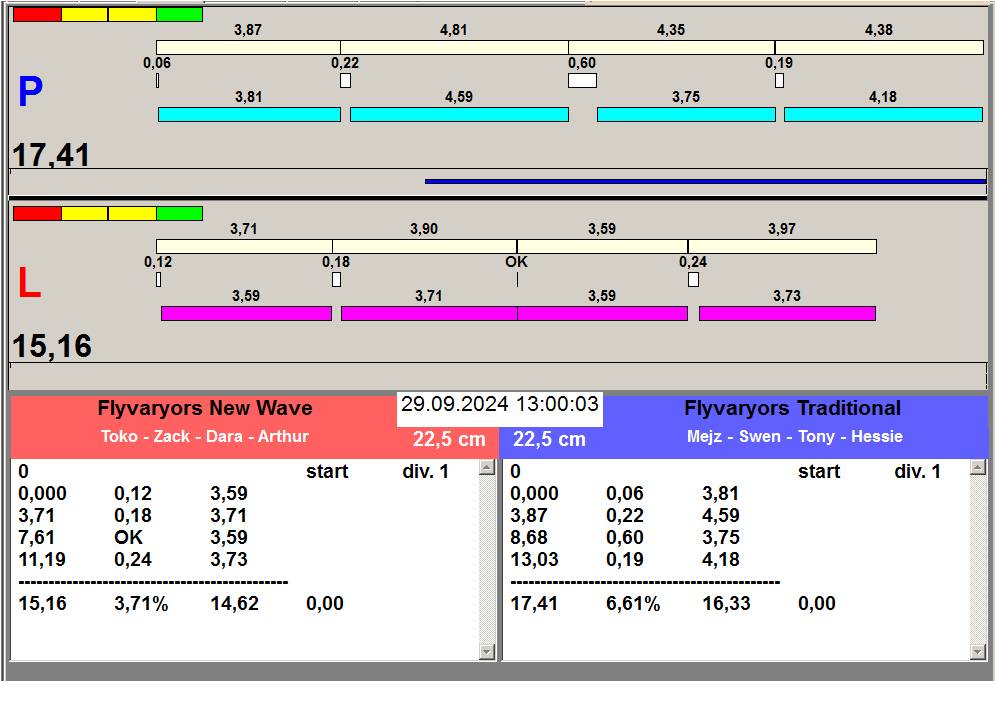
Task: Click the green start light in lane P
Action: tap(180, 15)
